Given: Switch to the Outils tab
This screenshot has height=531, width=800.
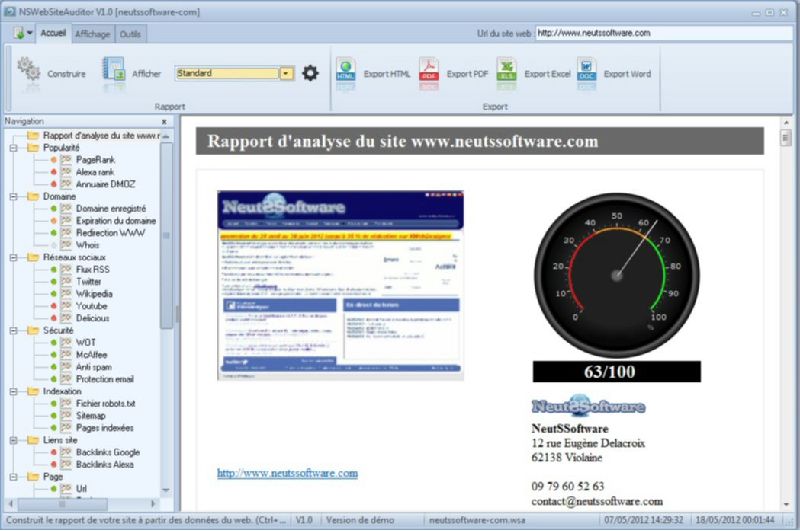Looking at the screenshot, I should [130, 34].
